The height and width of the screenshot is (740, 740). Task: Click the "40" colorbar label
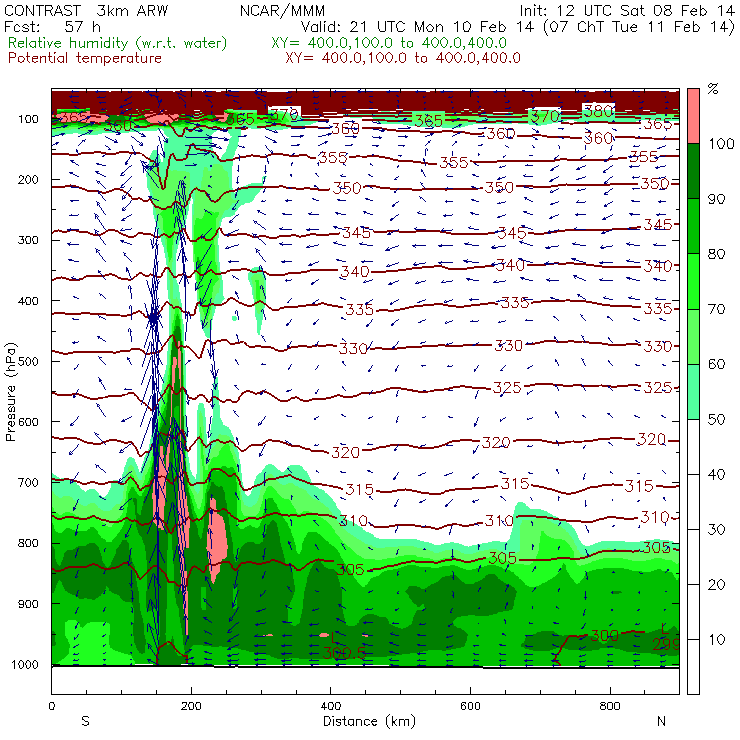tap(717, 474)
